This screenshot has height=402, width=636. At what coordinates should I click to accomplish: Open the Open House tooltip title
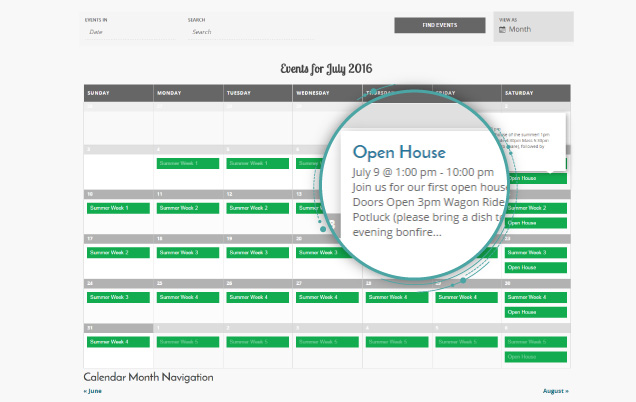click(396, 150)
